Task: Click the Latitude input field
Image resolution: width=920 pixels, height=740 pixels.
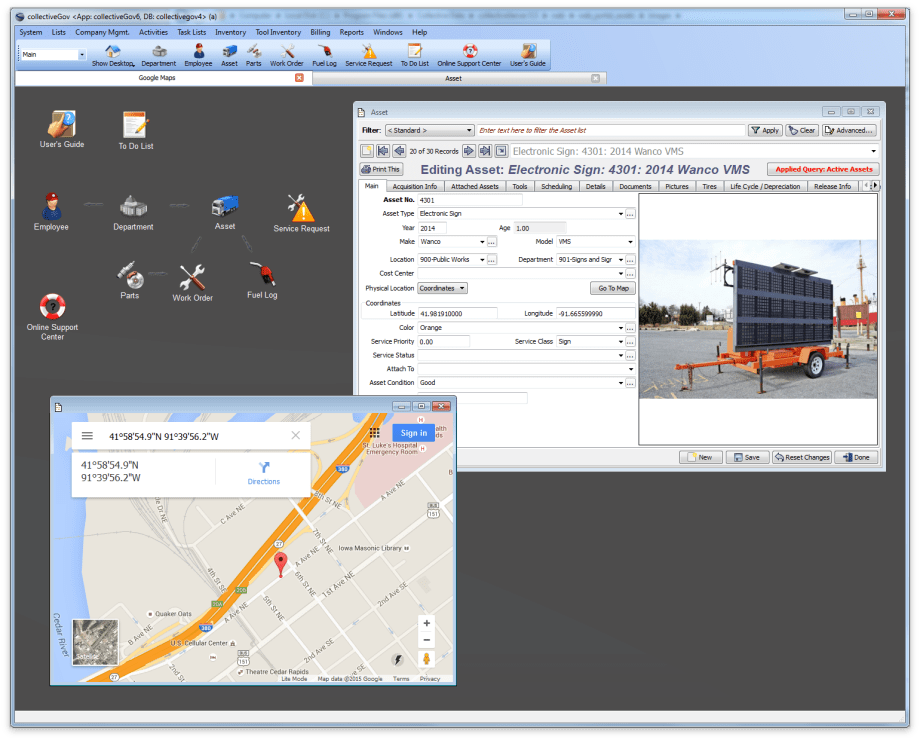Action: tap(457, 313)
